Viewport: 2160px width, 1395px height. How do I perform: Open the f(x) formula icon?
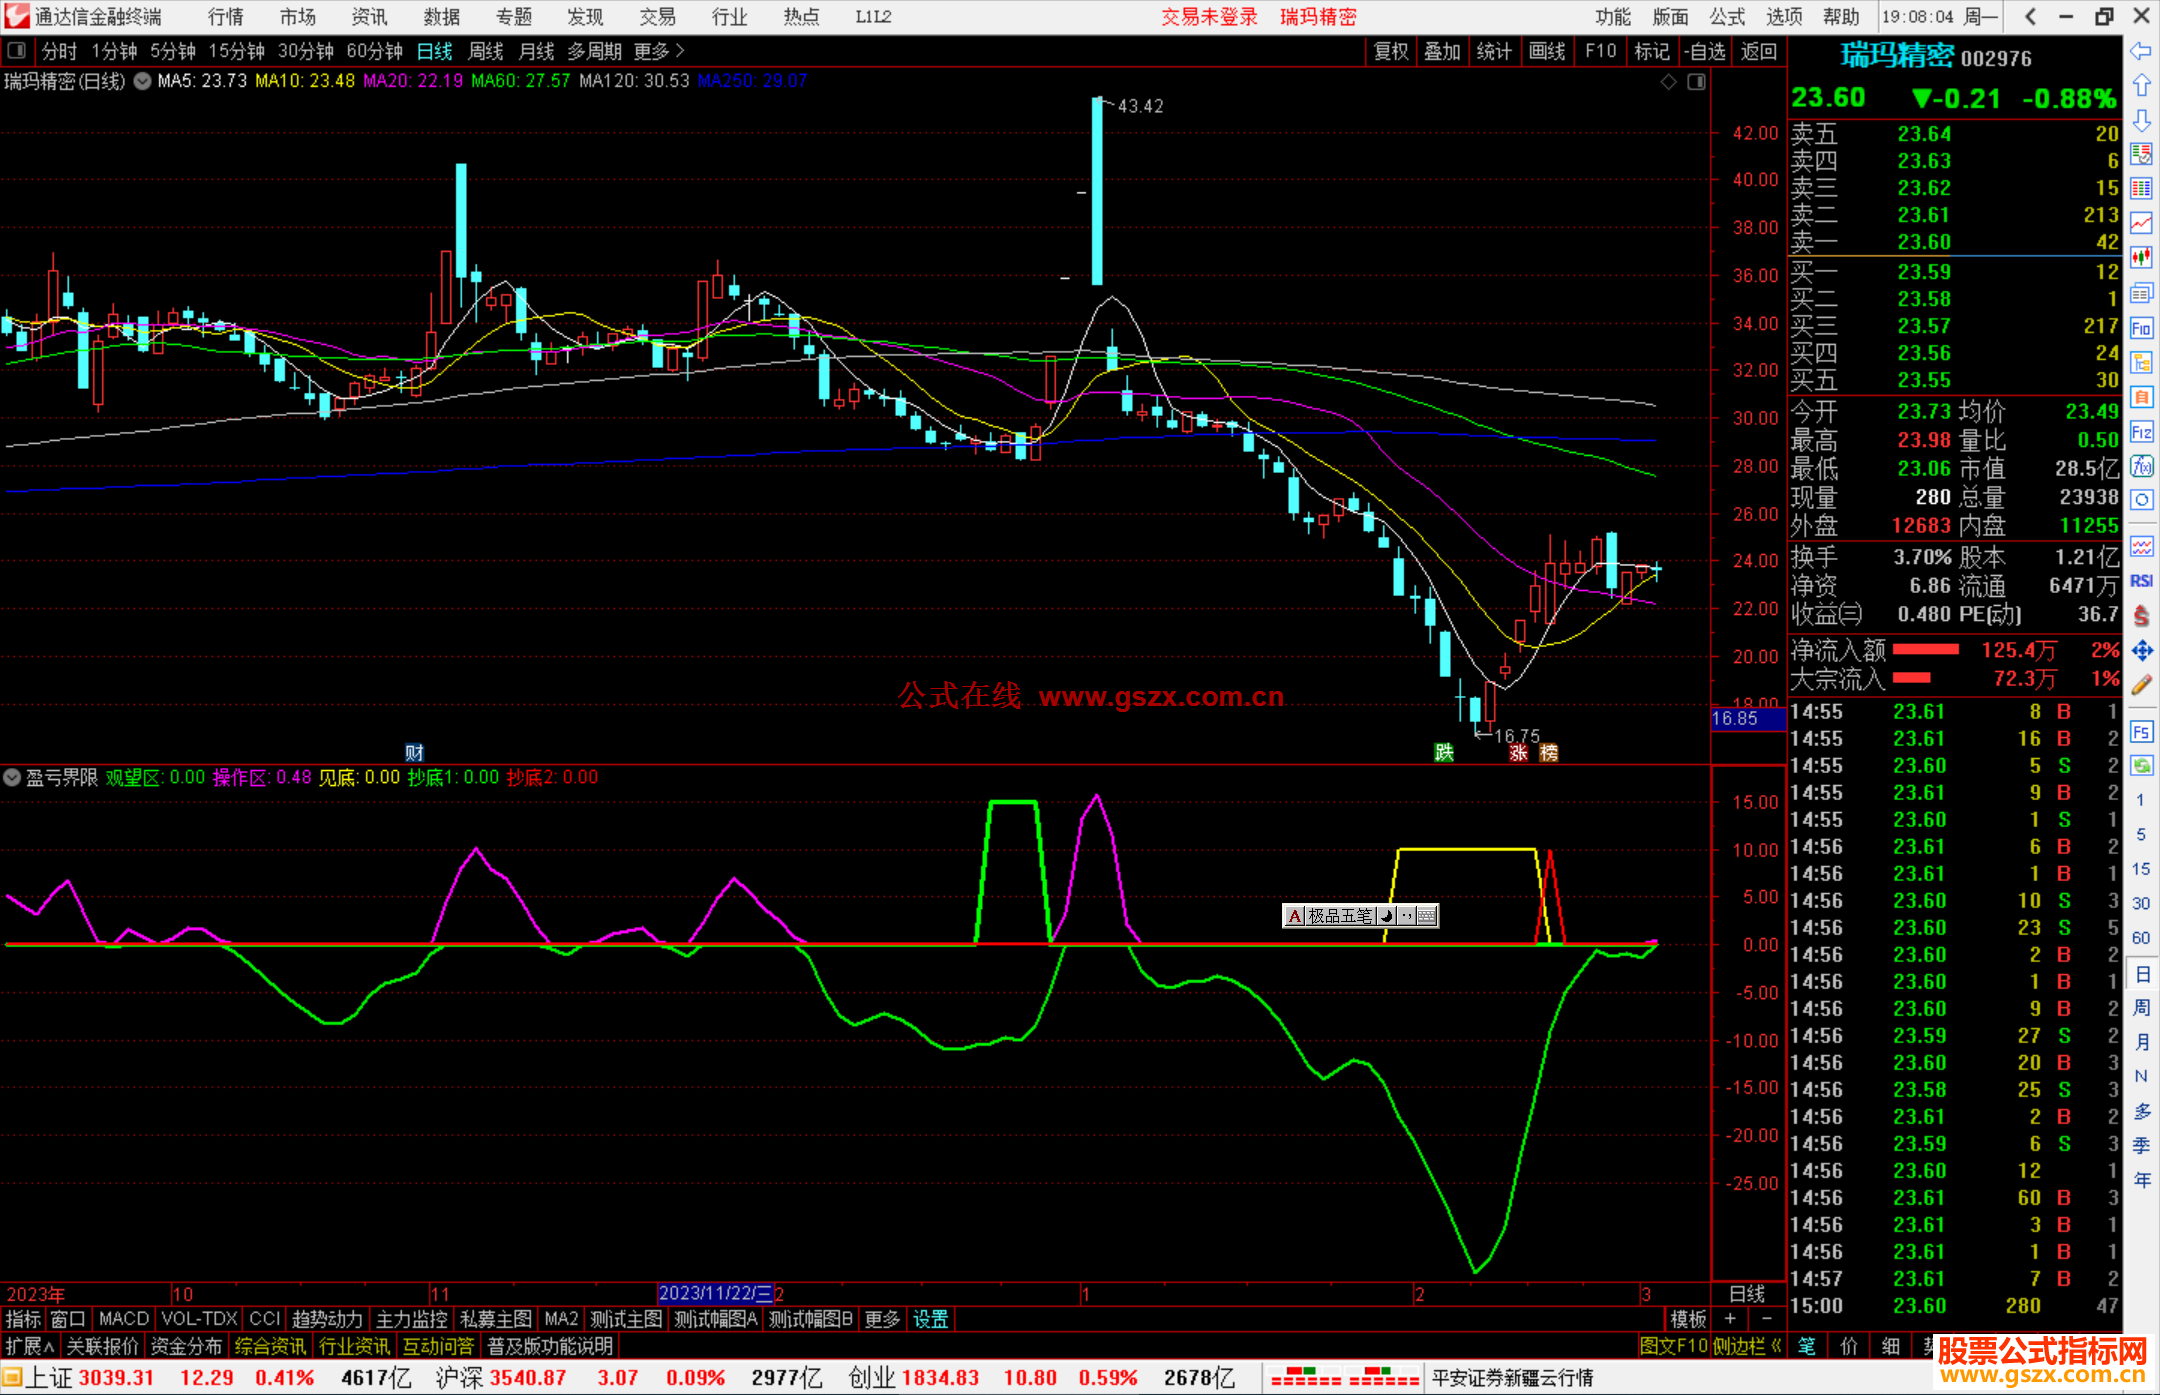point(2141,466)
